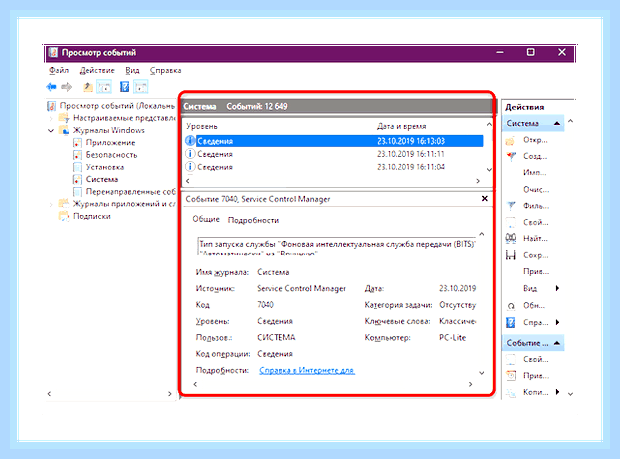Open the Справка в Интернете link
This screenshot has width=620, height=459.
[307, 370]
